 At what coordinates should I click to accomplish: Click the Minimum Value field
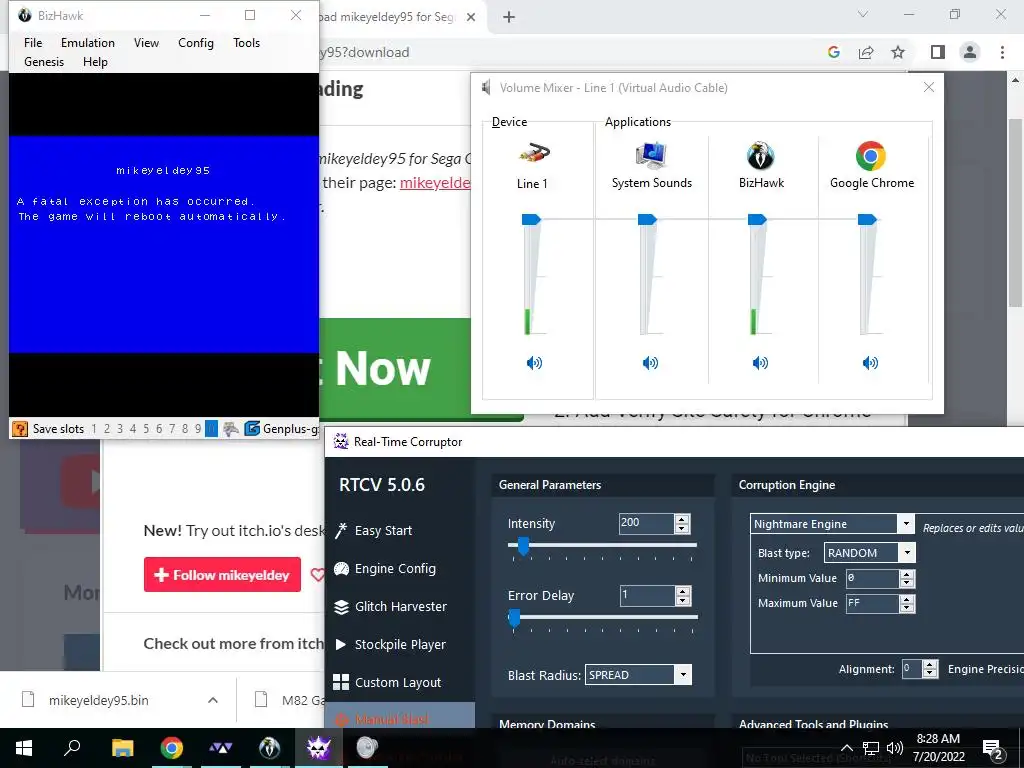tap(872, 578)
